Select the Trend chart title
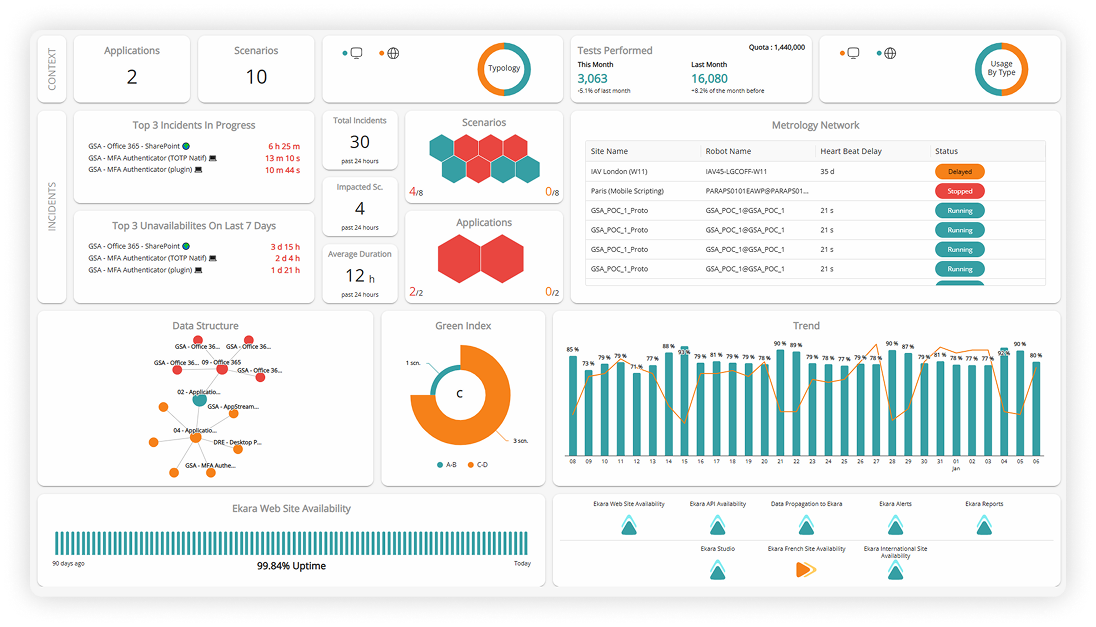 pyautogui.click(x=806, y=325)
